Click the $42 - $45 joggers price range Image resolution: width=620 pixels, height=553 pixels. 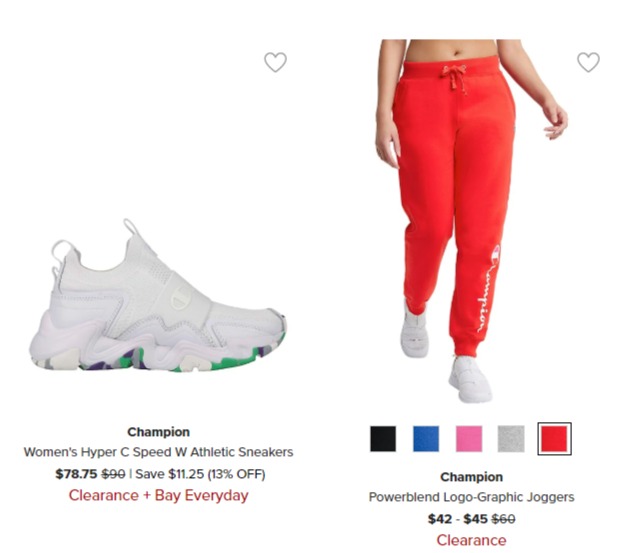pyautogui.click(x=457, y=519)
